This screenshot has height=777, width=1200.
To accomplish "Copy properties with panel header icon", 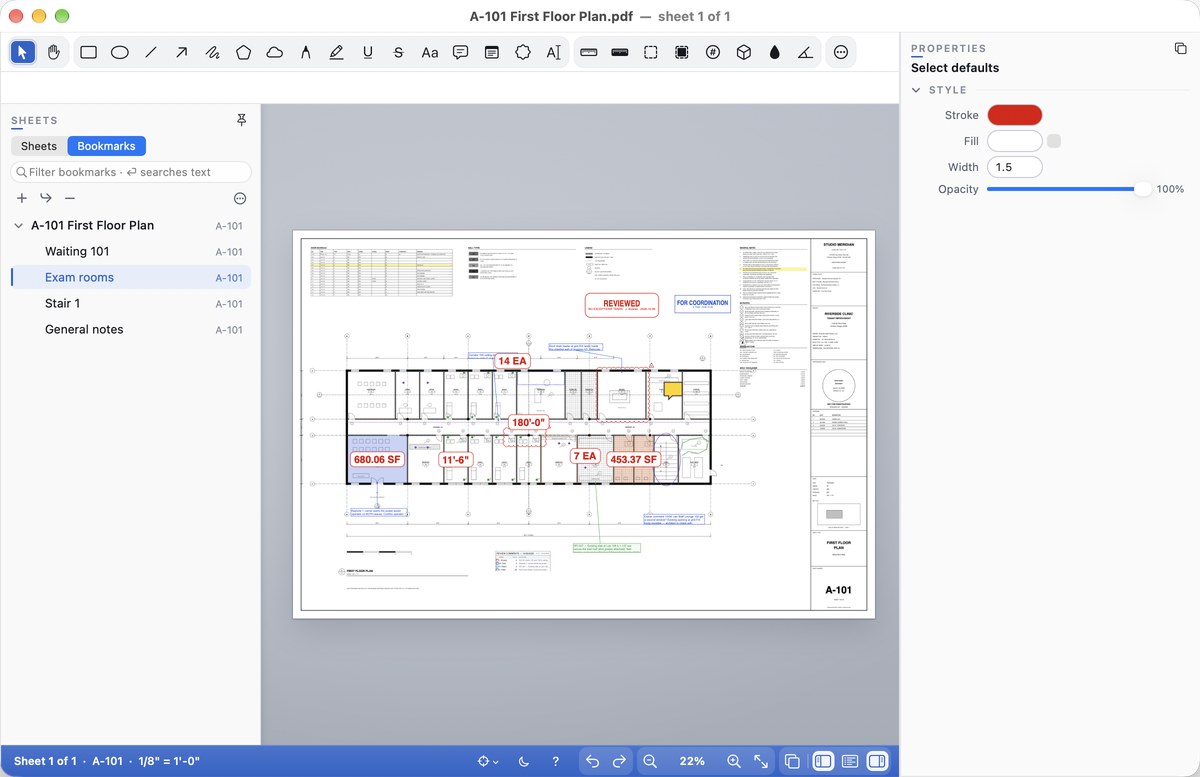I will (1180, 48).
